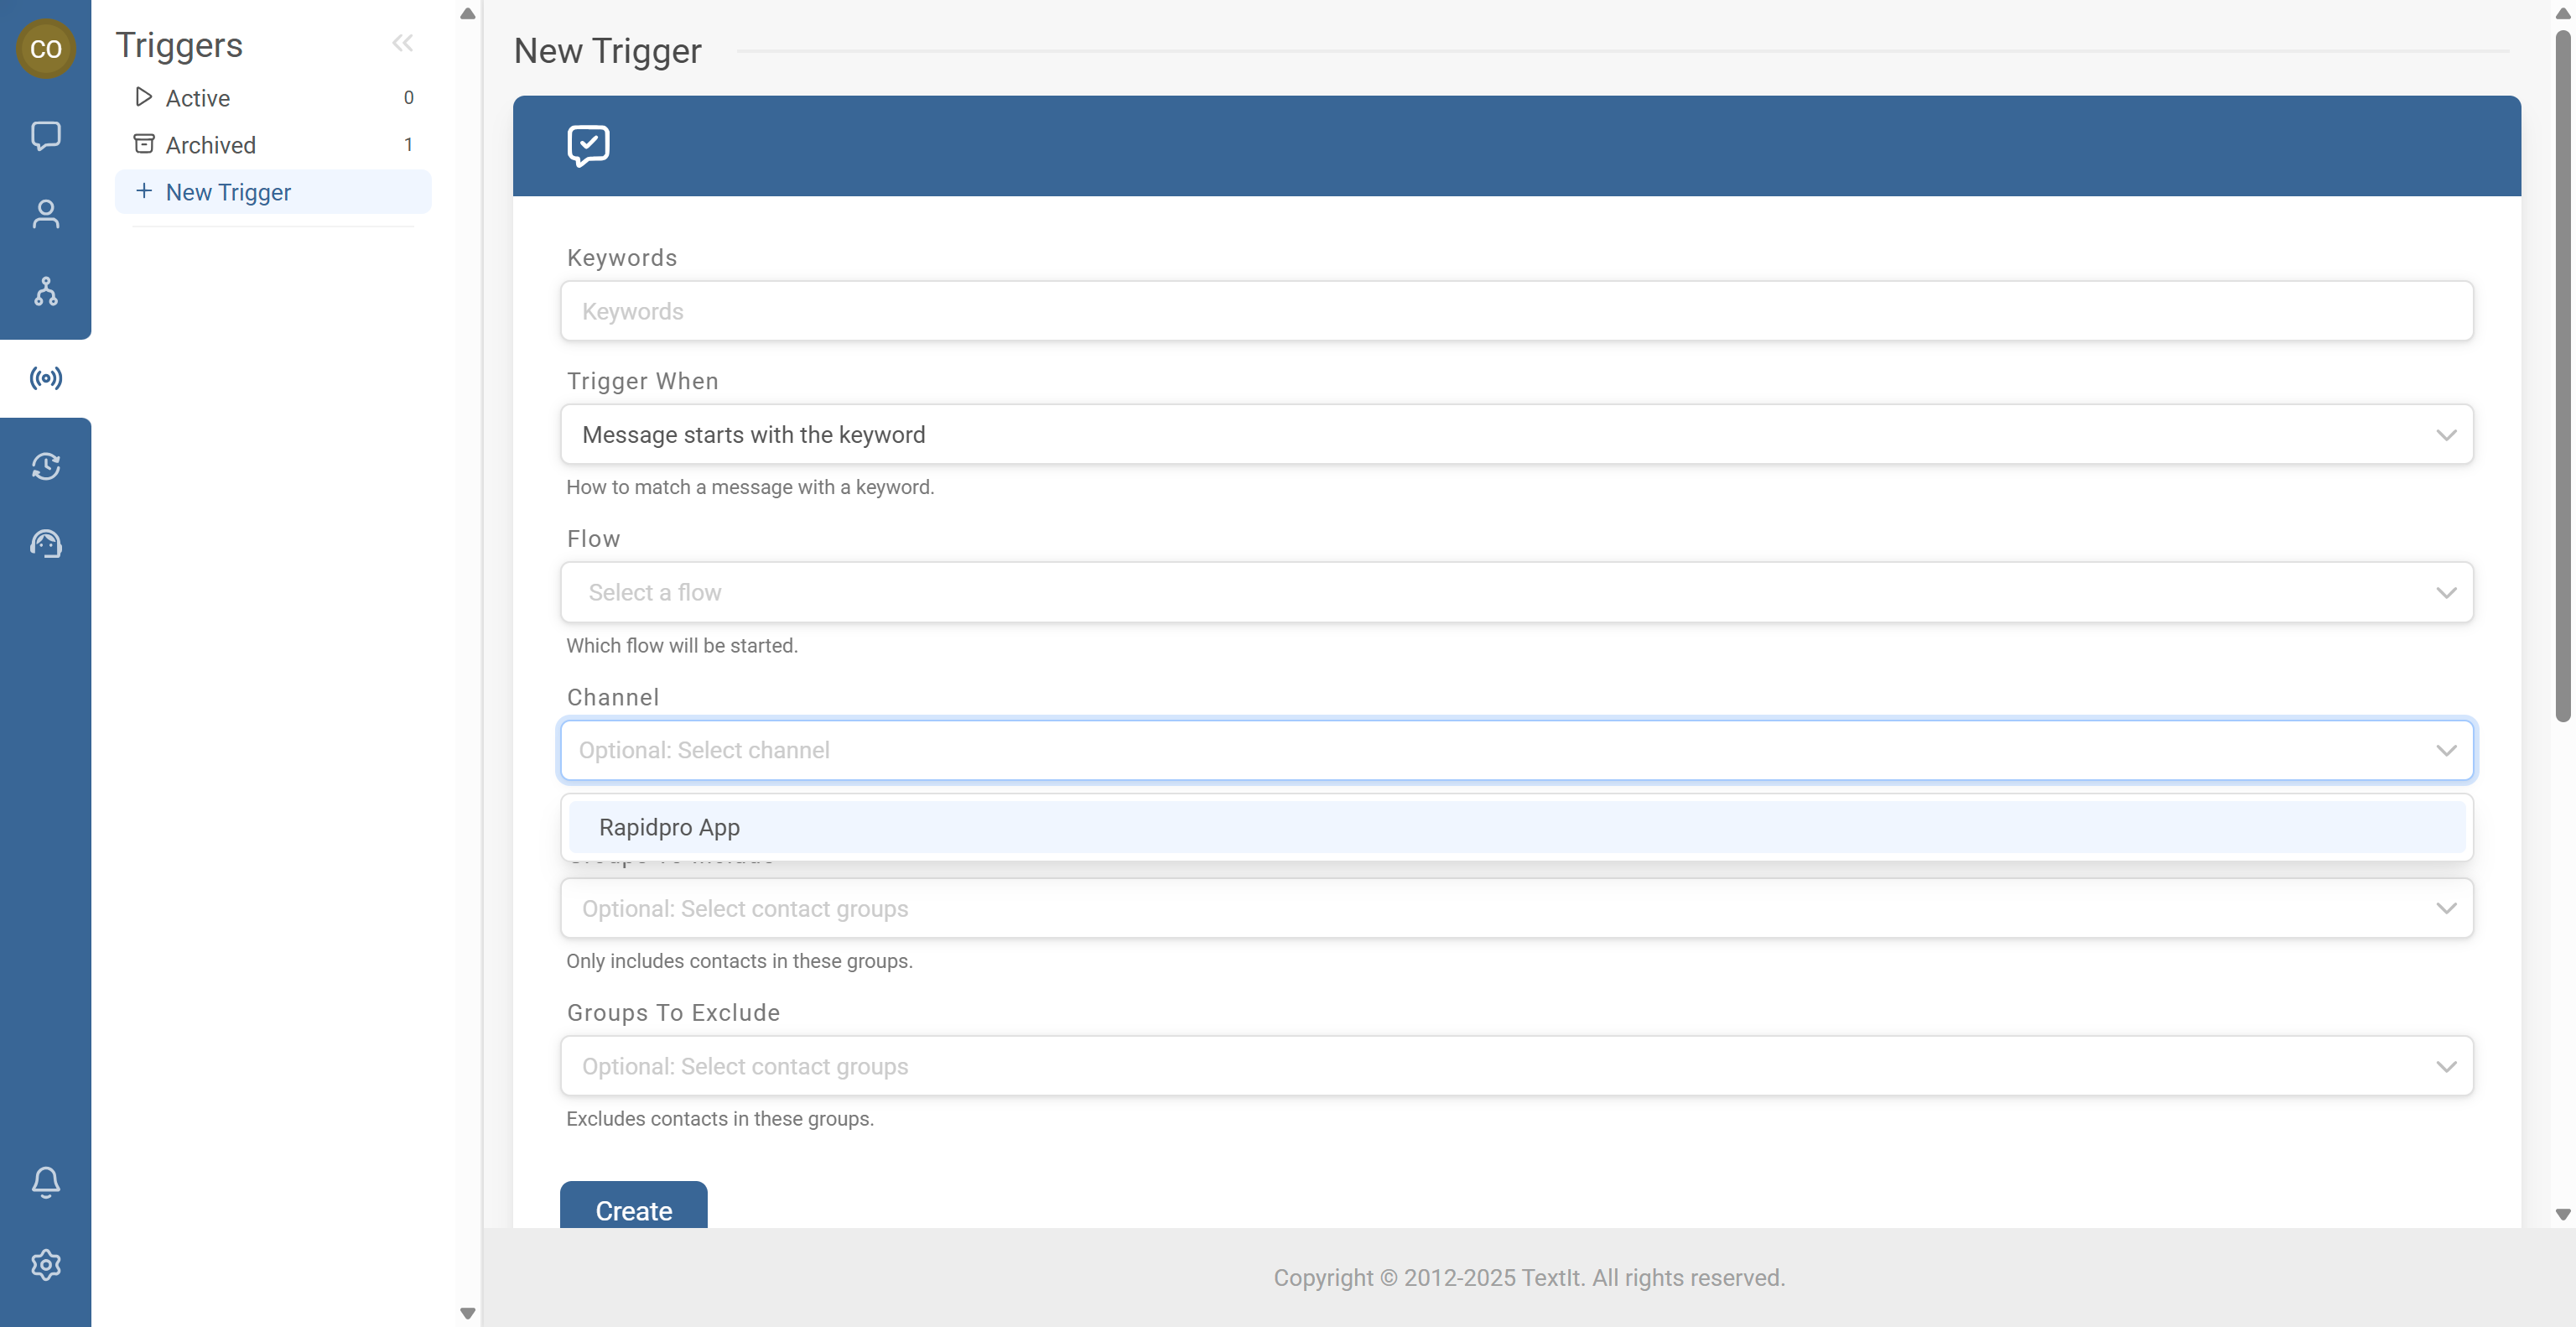Click the Keywords input field
The image size is (2576, 1327).
tap(1517, 311)
